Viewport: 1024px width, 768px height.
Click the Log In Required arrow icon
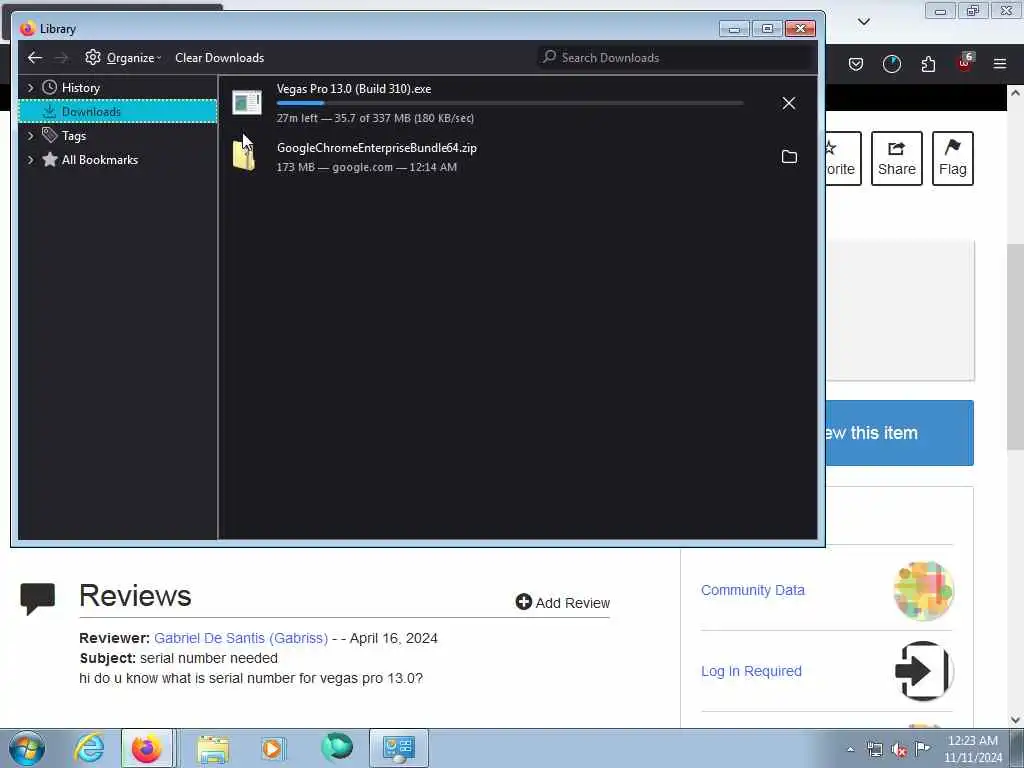[923, 671]
